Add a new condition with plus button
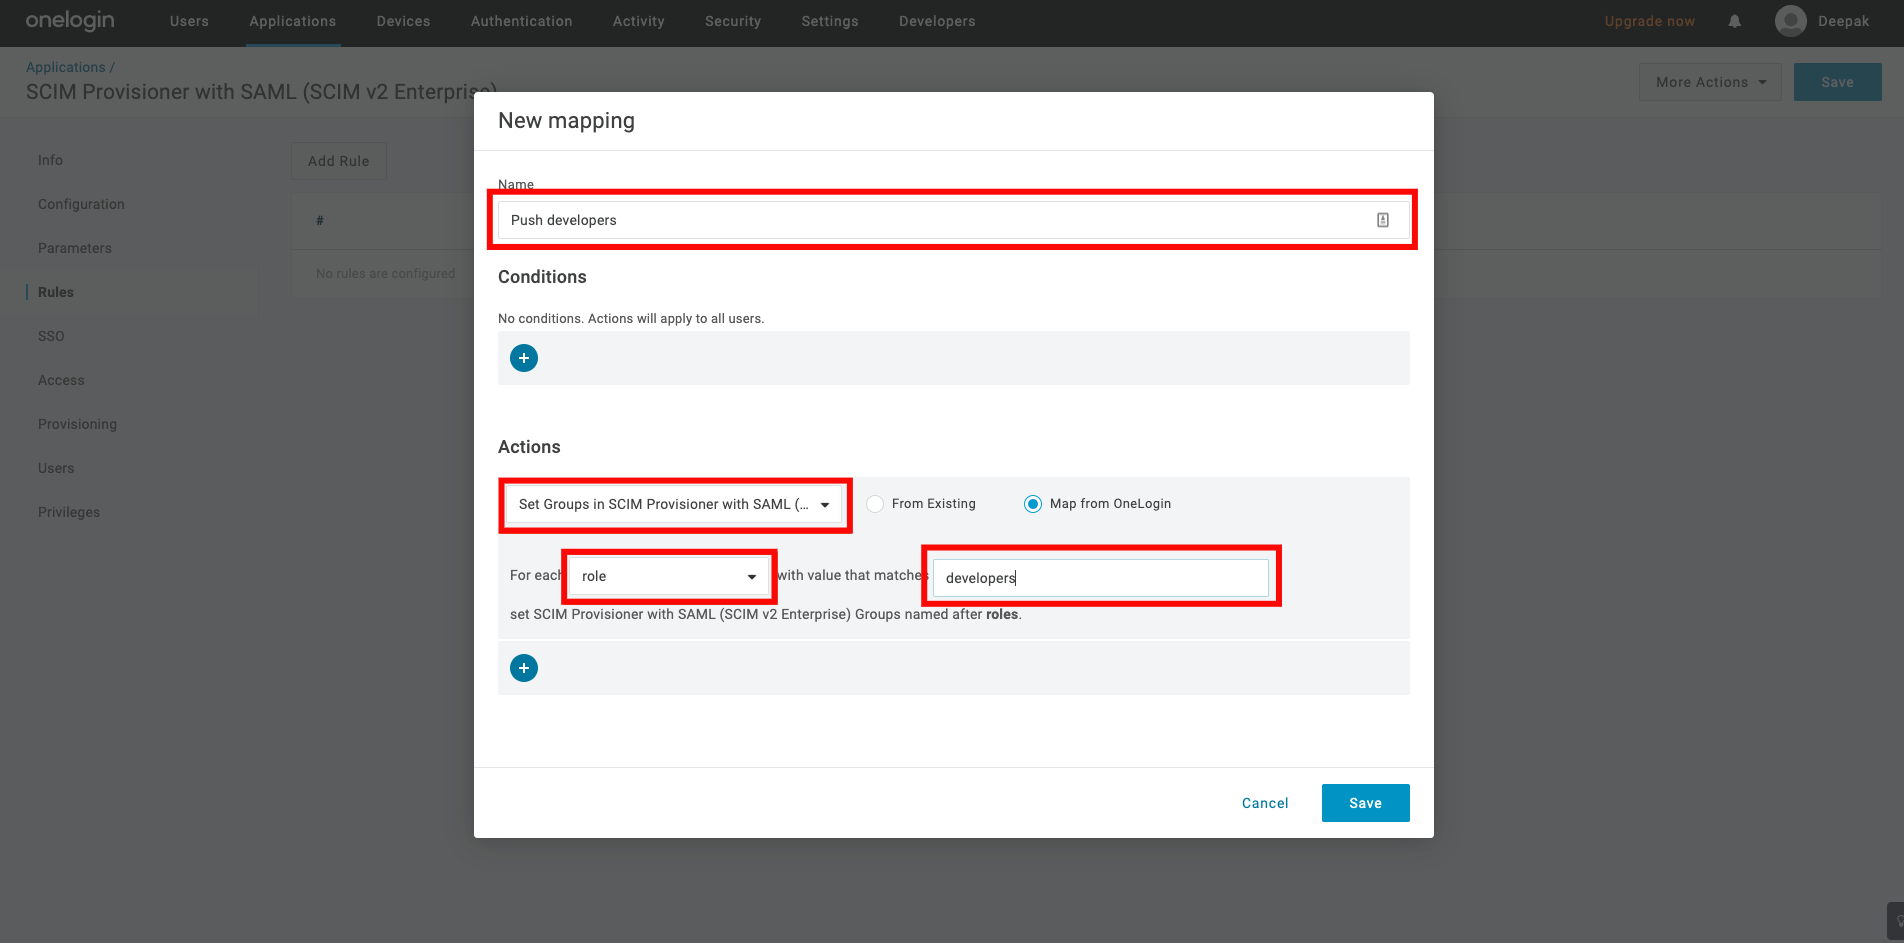The width and height of the screenshot is (1904, 943). coord(524,358)
